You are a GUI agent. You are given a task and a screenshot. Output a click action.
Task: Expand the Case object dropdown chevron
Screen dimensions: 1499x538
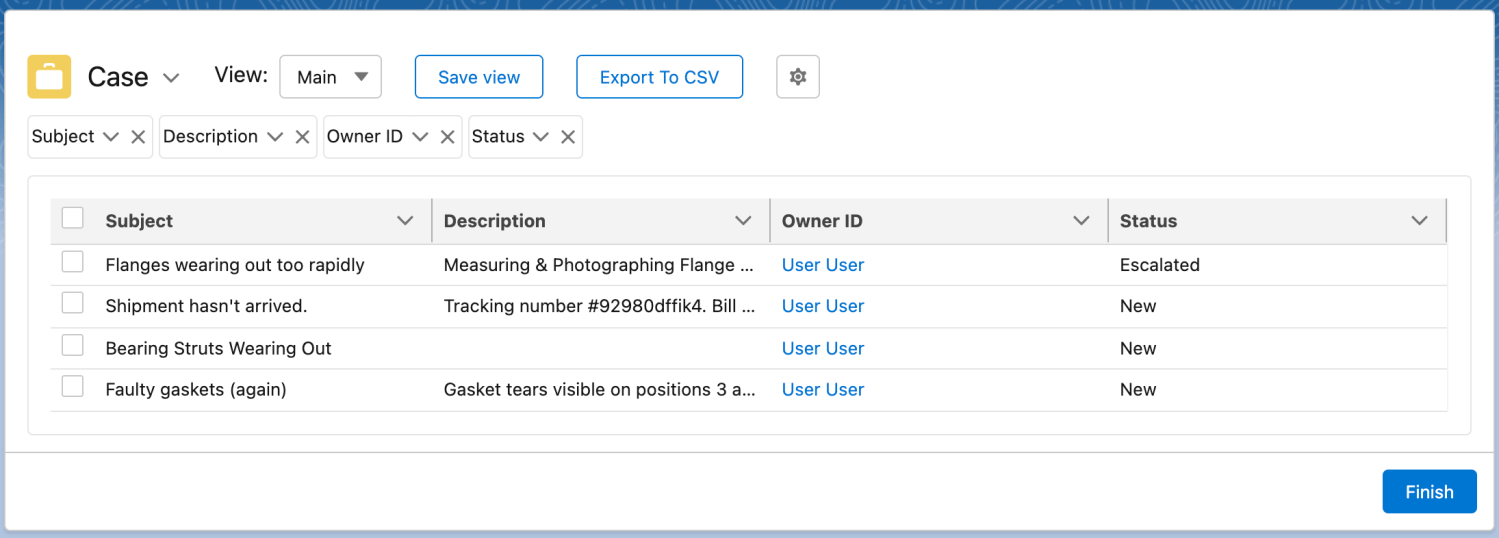[171, 78]
